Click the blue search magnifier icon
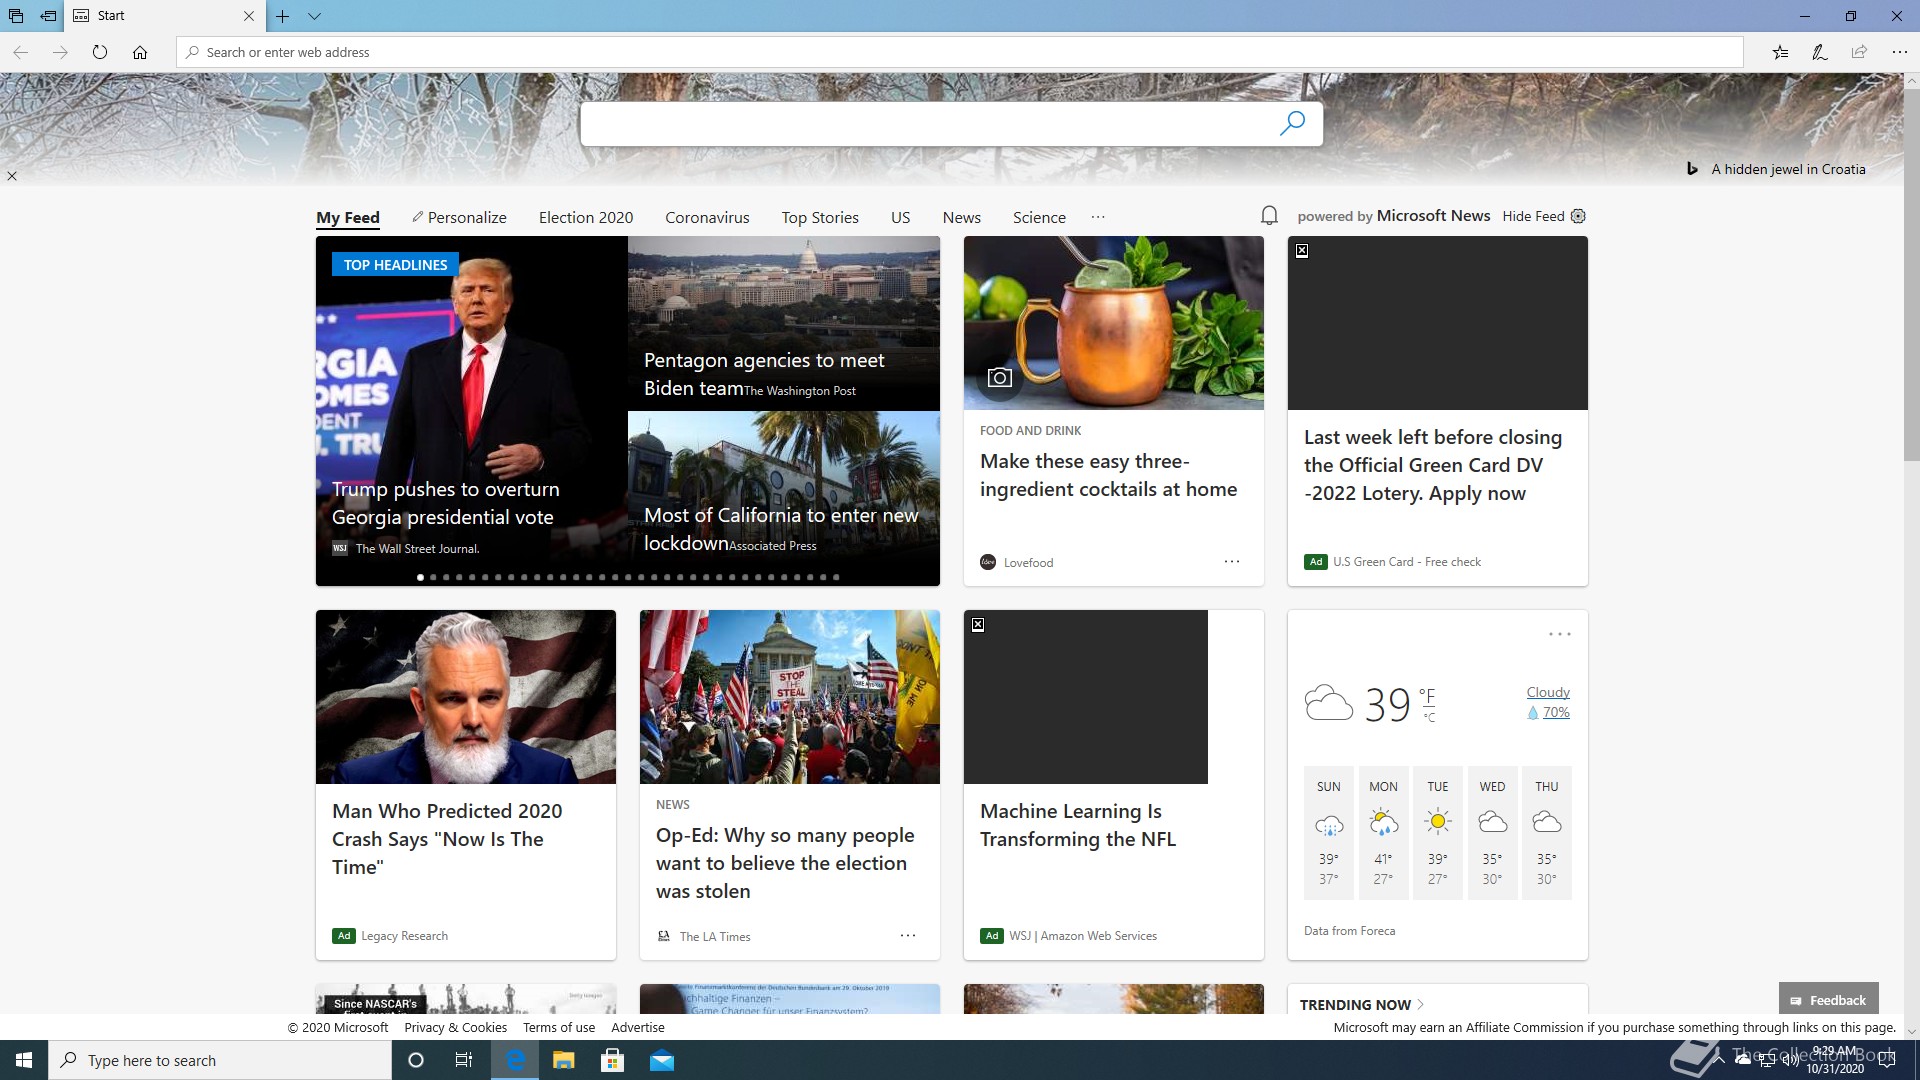The width and height of the screenshot is (1920, 1080). (x=1292, y=123)
